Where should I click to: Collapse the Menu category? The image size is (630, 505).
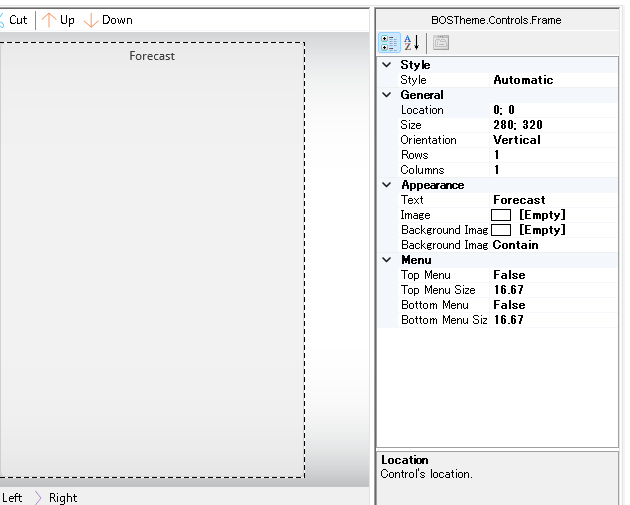pyautogui.click(x=387, y=260)
